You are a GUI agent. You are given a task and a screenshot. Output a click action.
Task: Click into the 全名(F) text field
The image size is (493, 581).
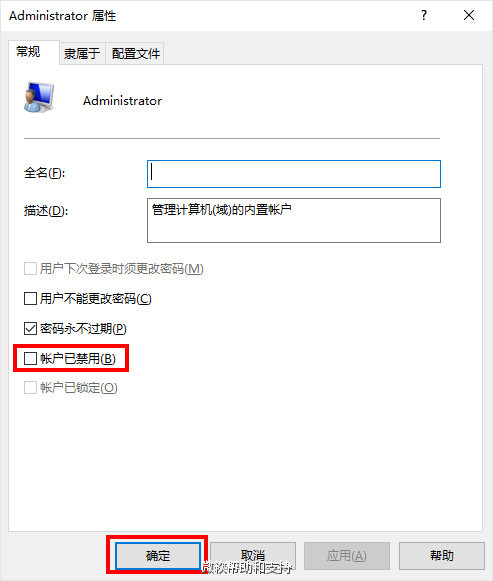294,174
